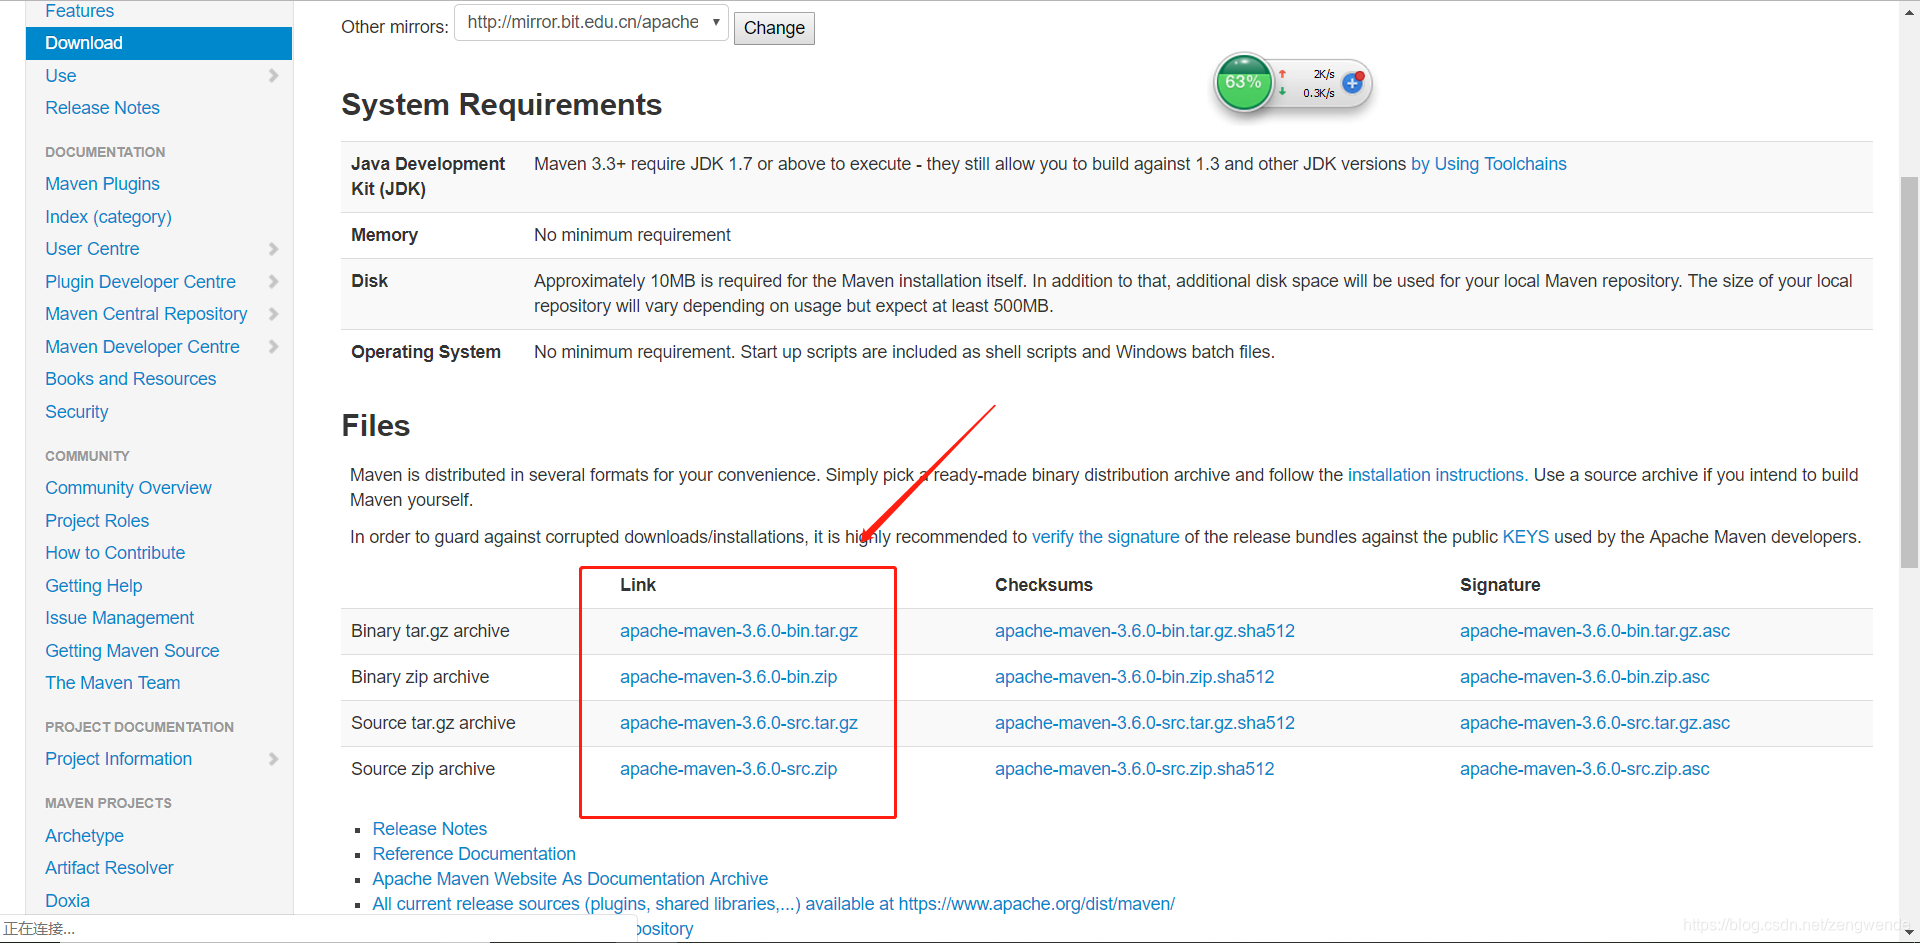Open the Maven Plugins page

102,184
